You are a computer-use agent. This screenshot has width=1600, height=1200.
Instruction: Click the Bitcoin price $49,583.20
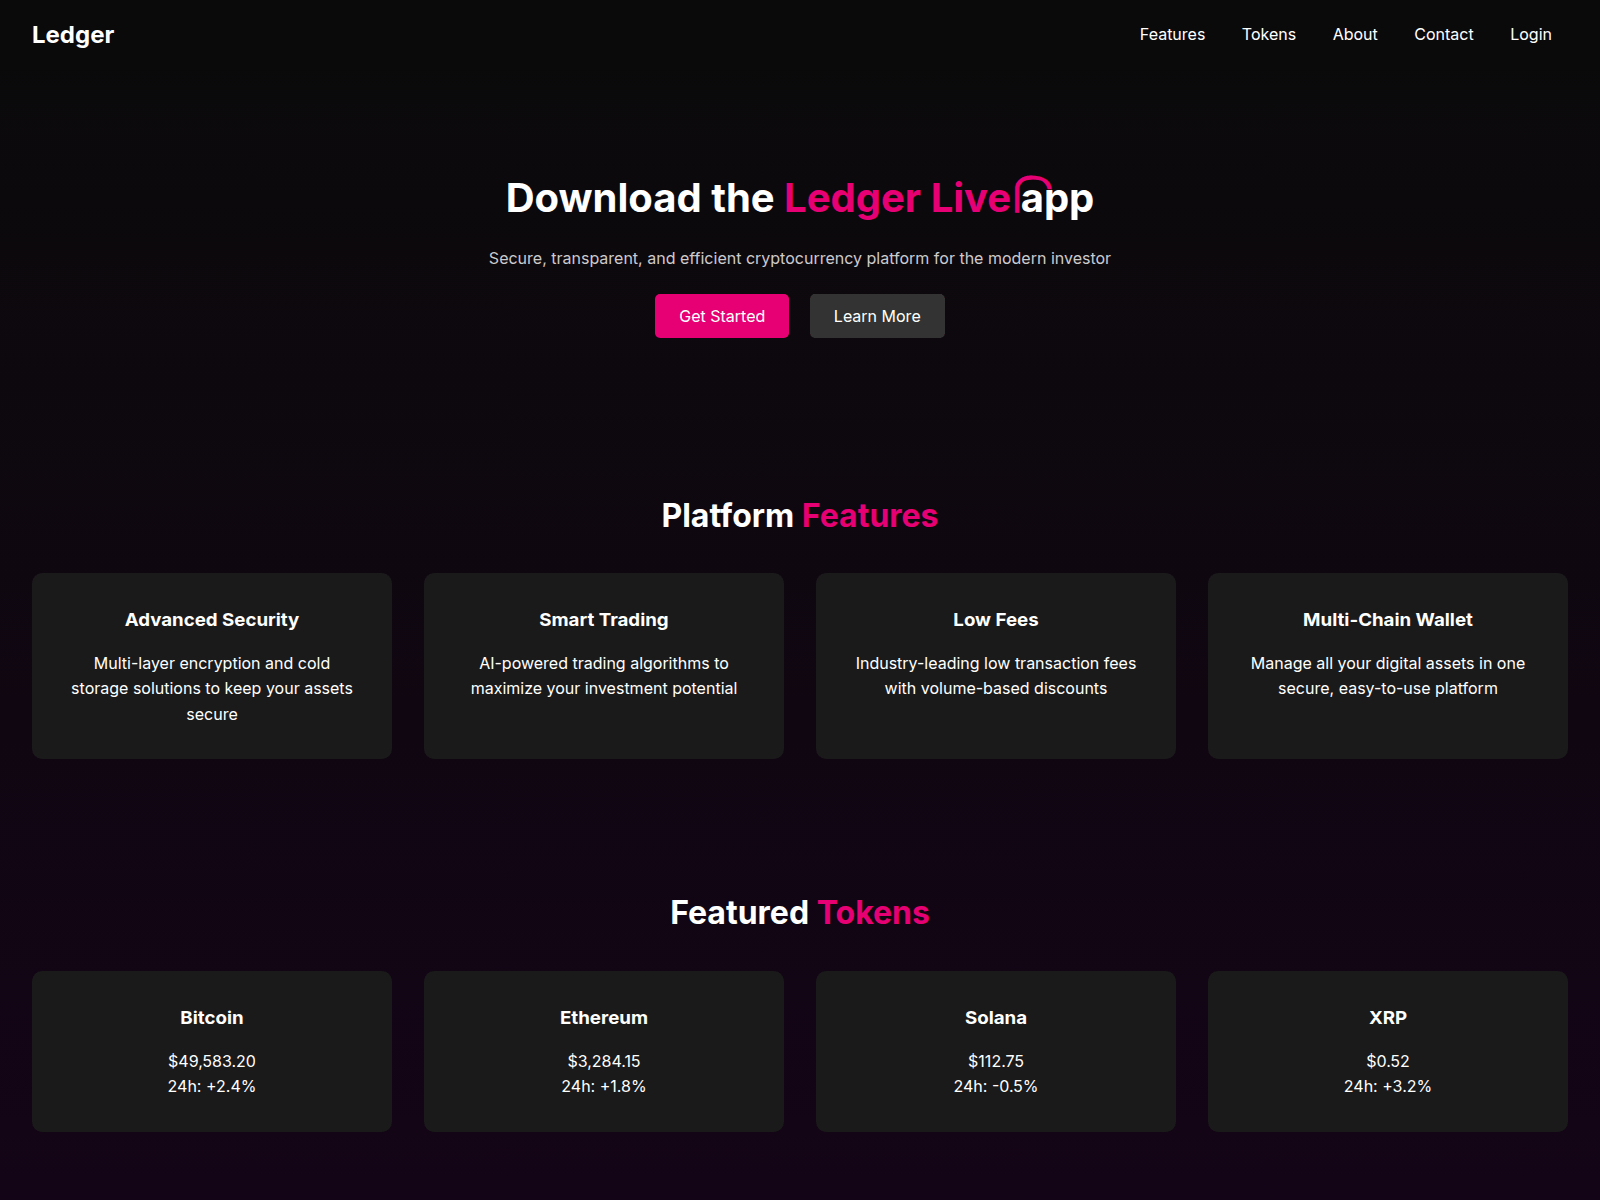pos(212,1061)
